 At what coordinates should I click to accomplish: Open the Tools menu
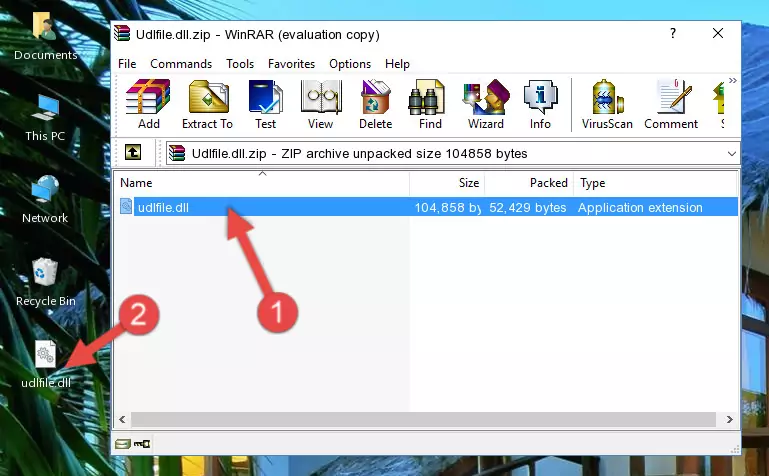click(x=240, y=64)
